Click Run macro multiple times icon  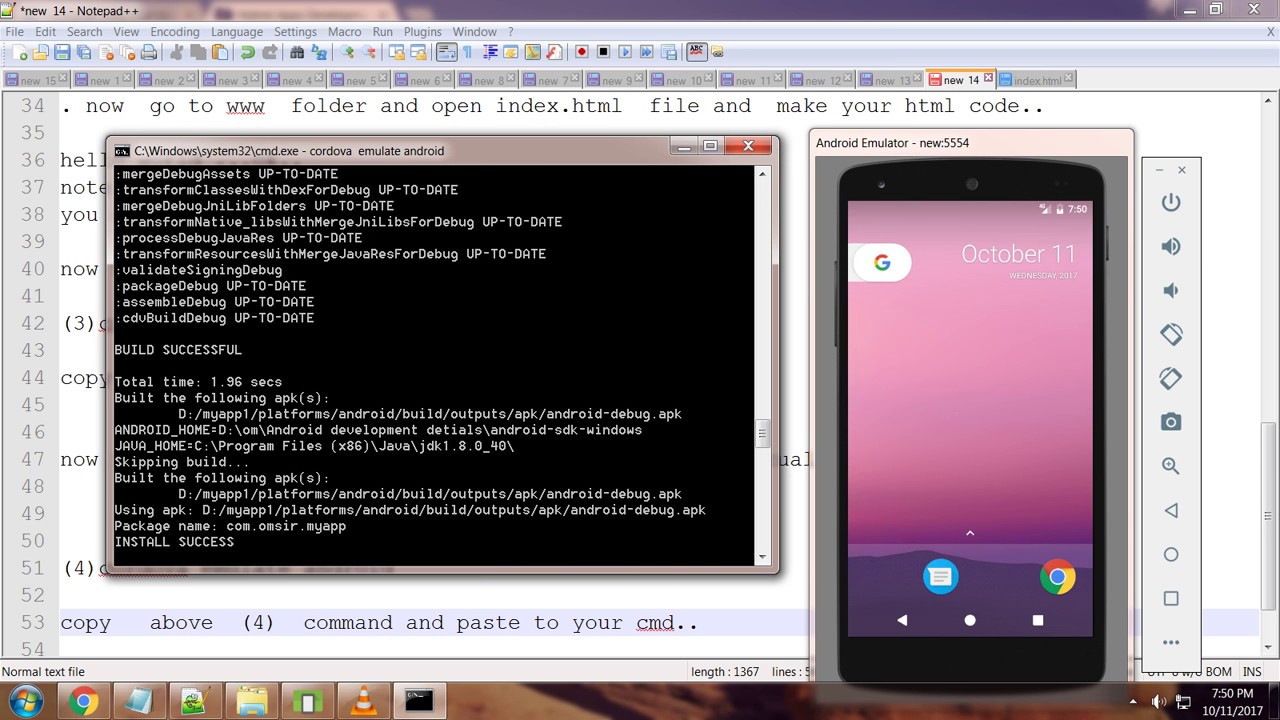pyautogui.click(x=647, y=52)
